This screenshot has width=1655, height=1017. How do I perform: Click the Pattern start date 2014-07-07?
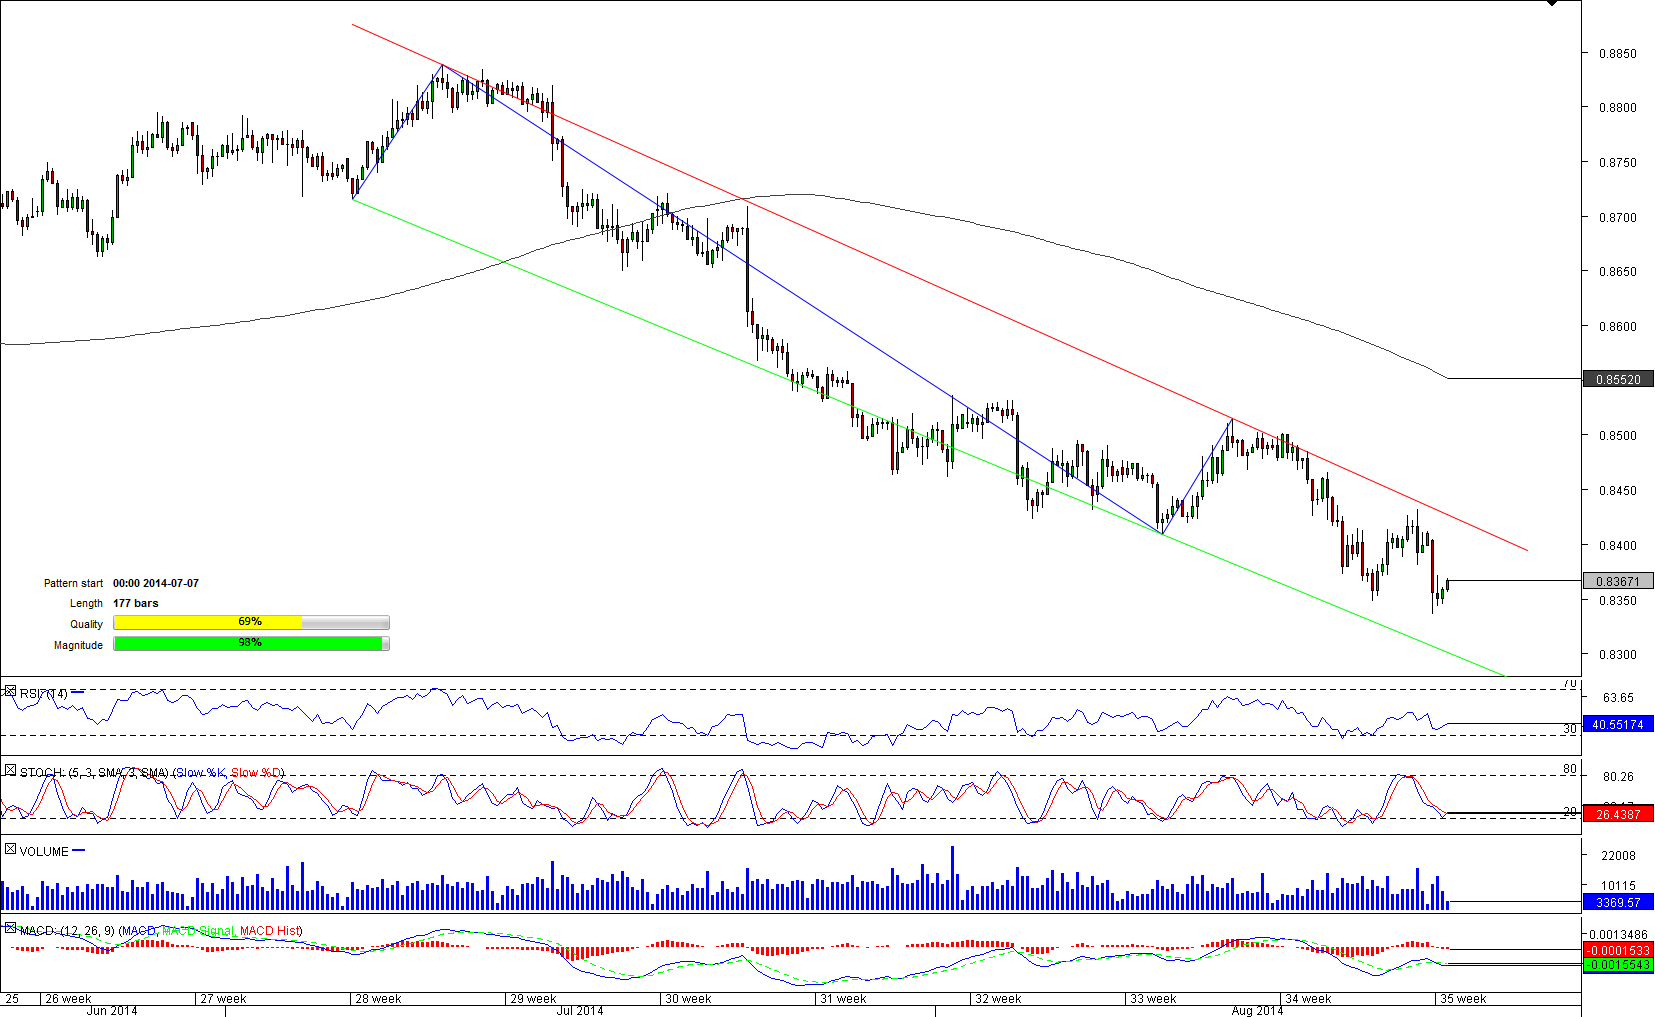[x=156, y=583]
